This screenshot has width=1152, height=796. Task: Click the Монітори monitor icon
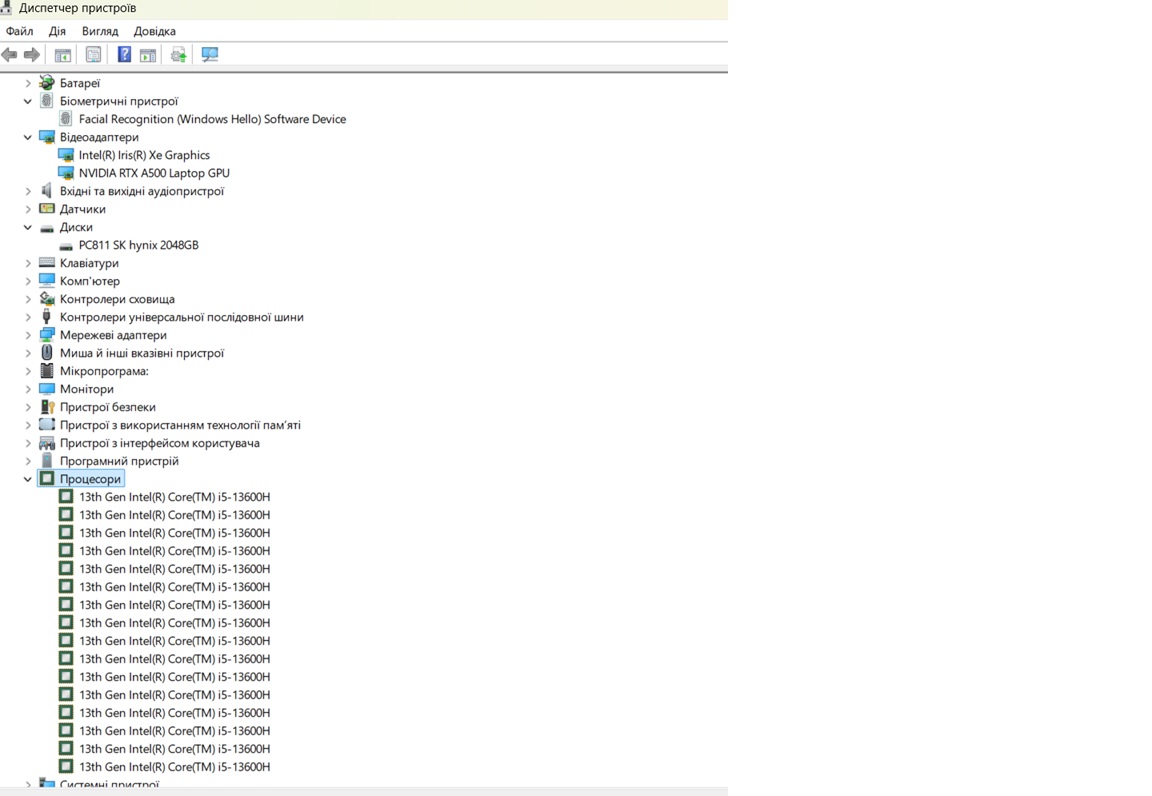47,389
